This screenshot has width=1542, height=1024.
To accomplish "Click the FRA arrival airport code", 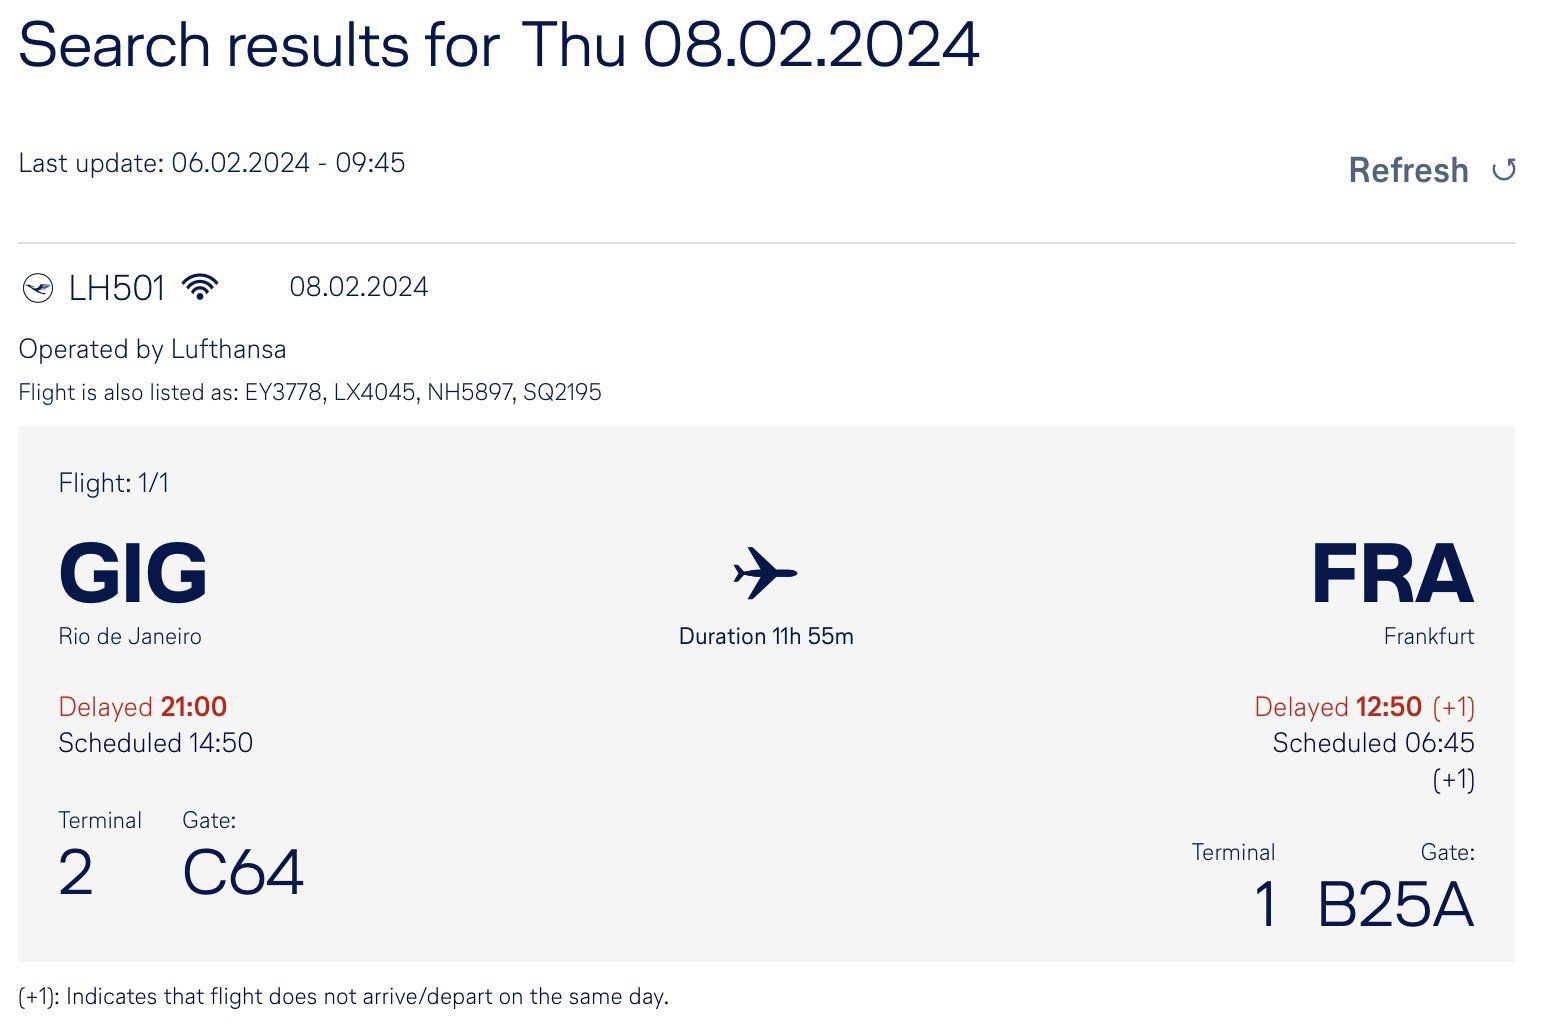I will pyautogui.click(x=1393, y=573).
